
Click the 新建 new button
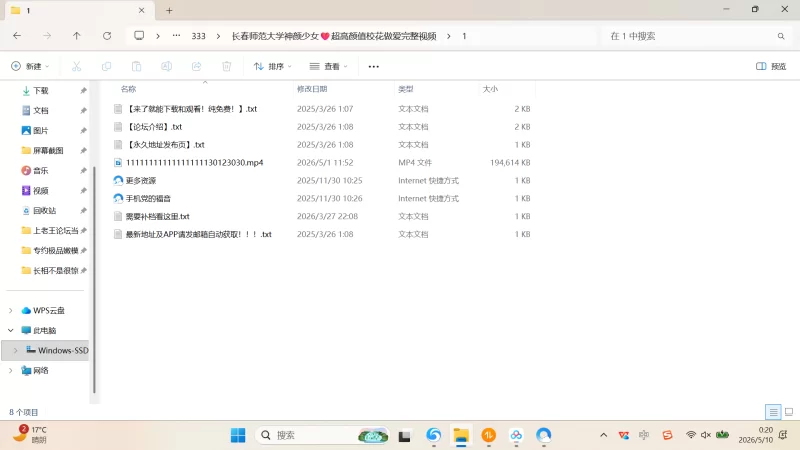coord(30,66)
